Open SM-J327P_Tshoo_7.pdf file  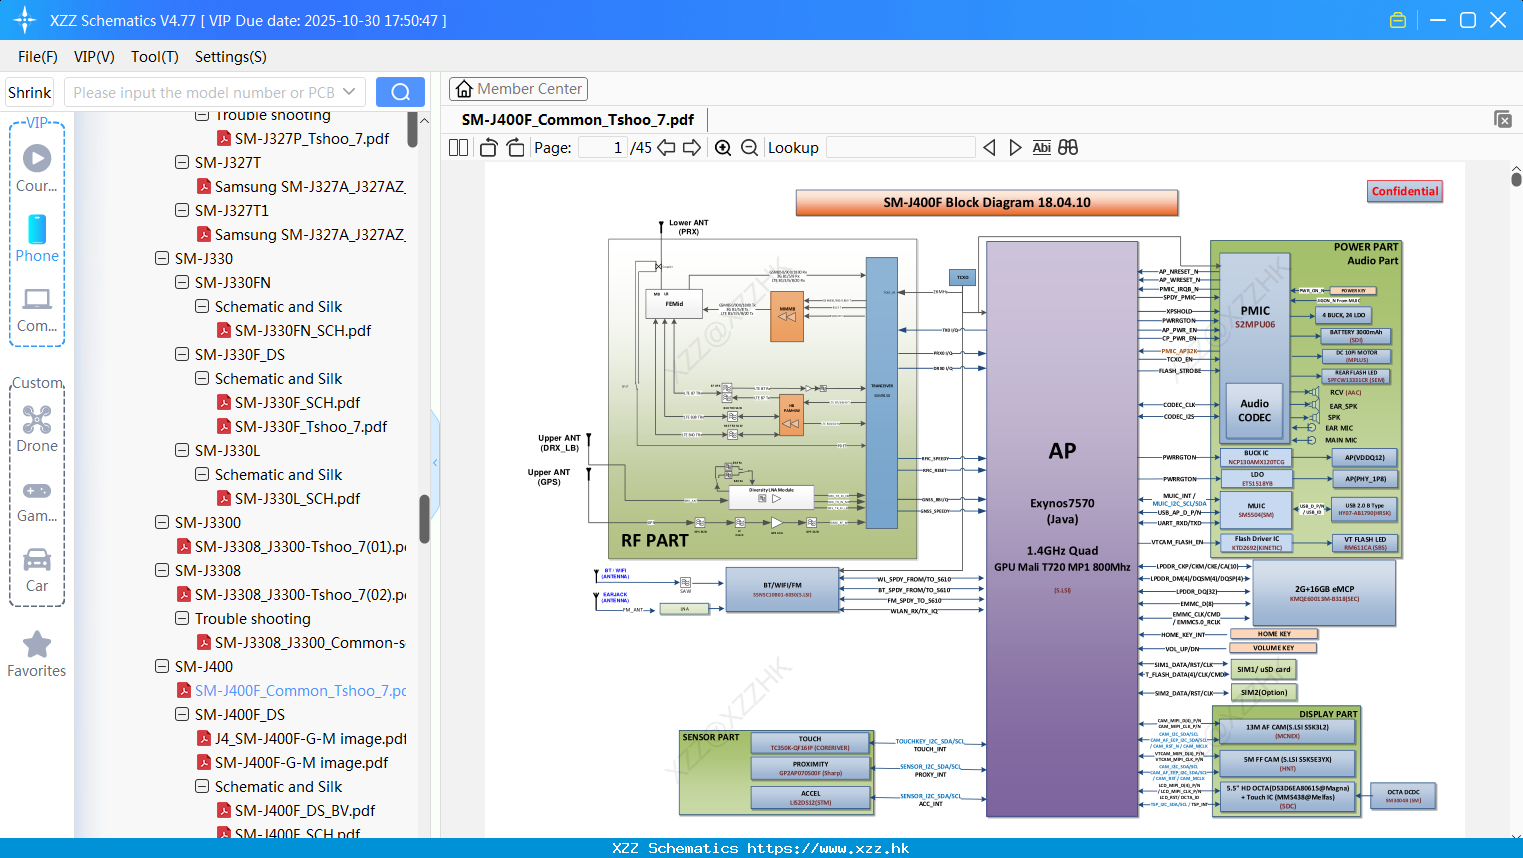(303, 138)
